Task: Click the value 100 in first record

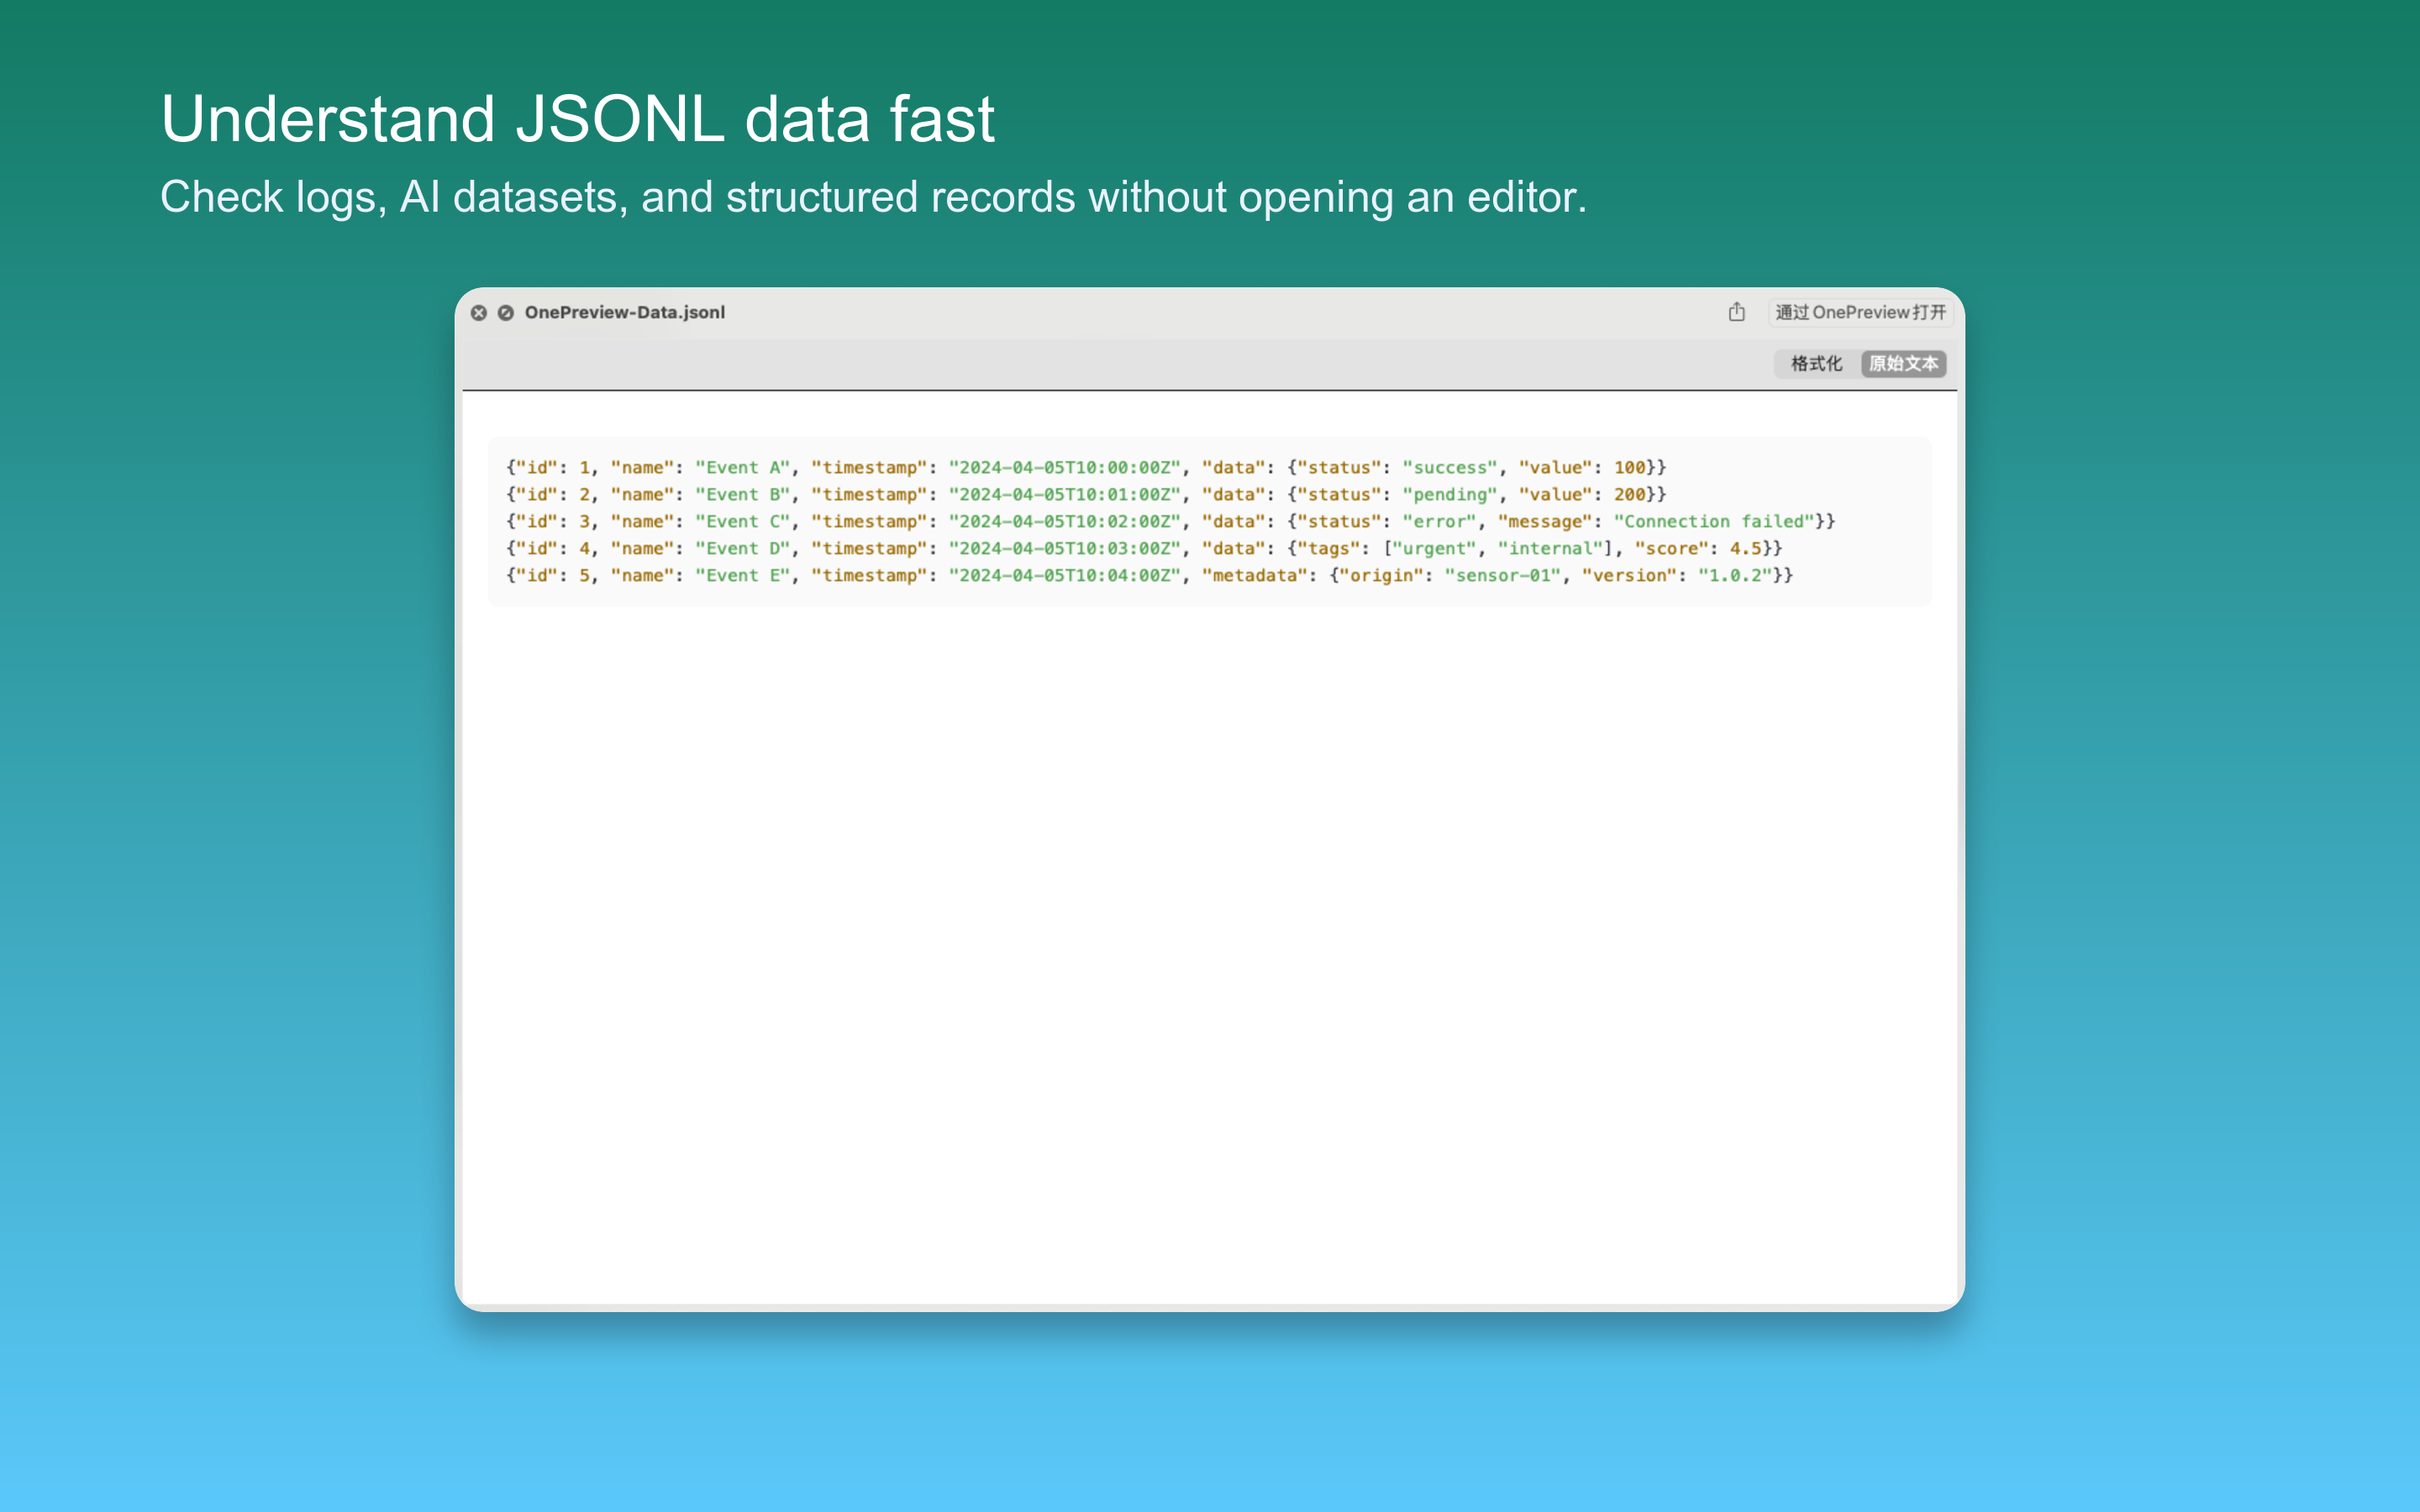Action: pos(1629,467)
